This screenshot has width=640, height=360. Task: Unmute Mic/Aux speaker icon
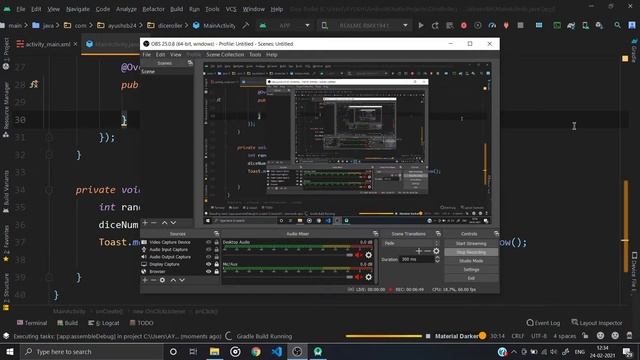359,277
